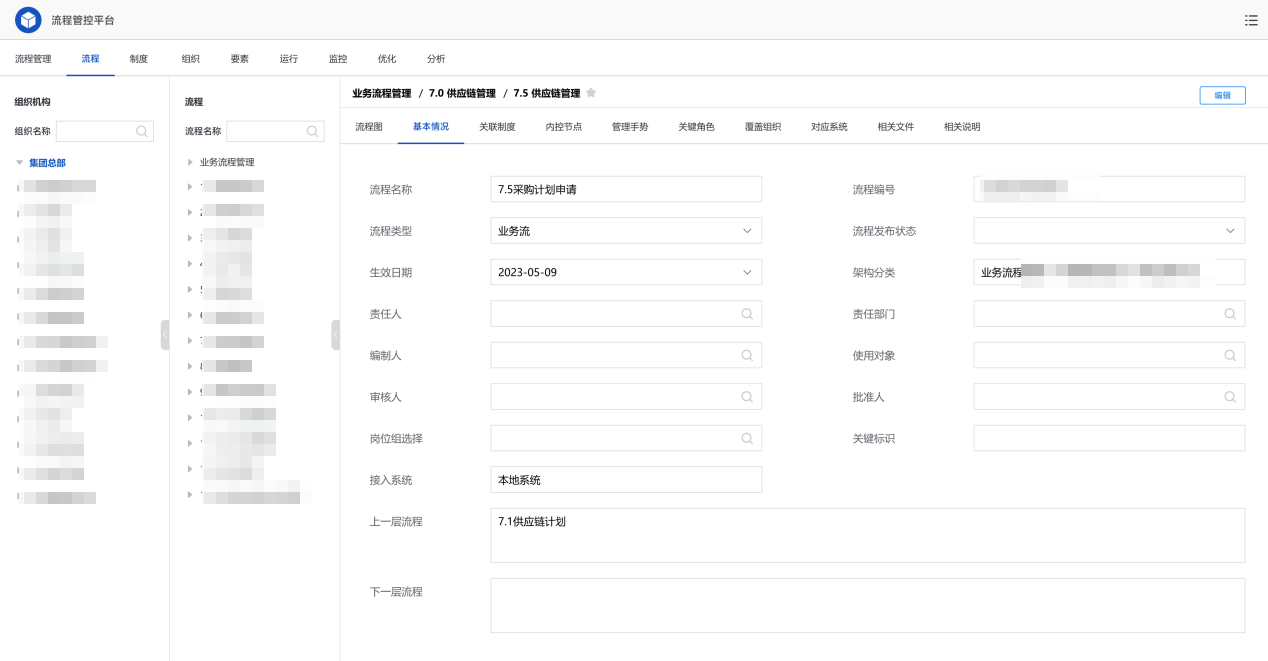The height and width of the screenshot is (661, 1268).
Task: Open the 分析 top menu
Action: click(x=436, y=59)
